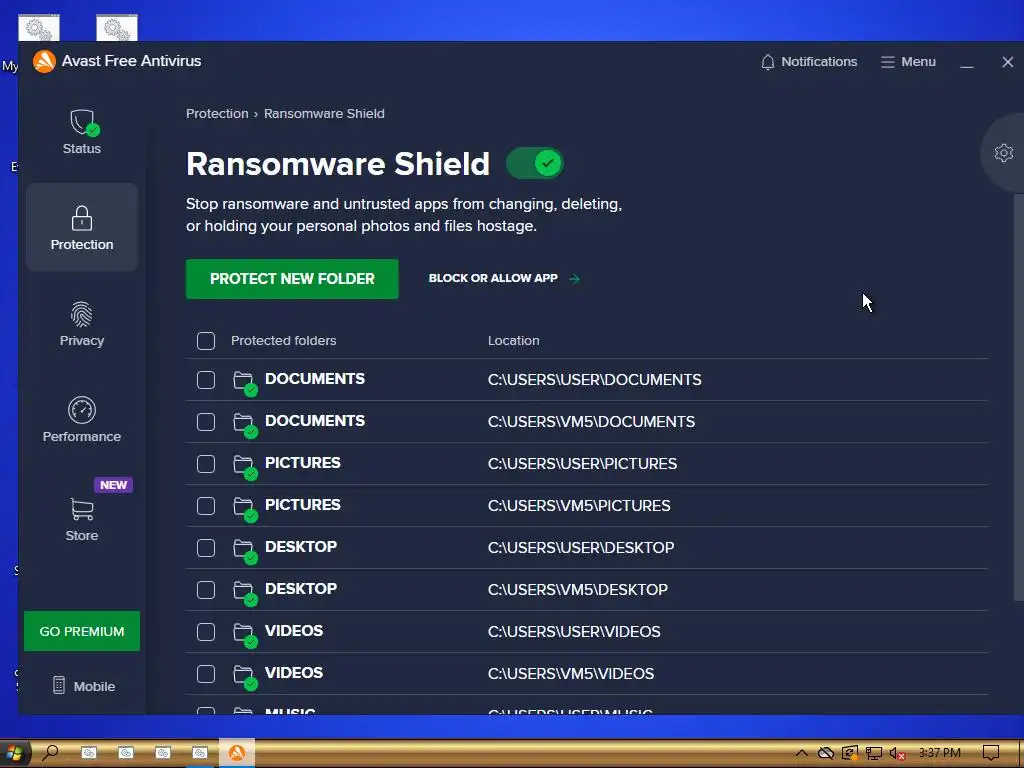1024x768 pixels.
Task: Open the Action Center notification icon
Action: 991,754
